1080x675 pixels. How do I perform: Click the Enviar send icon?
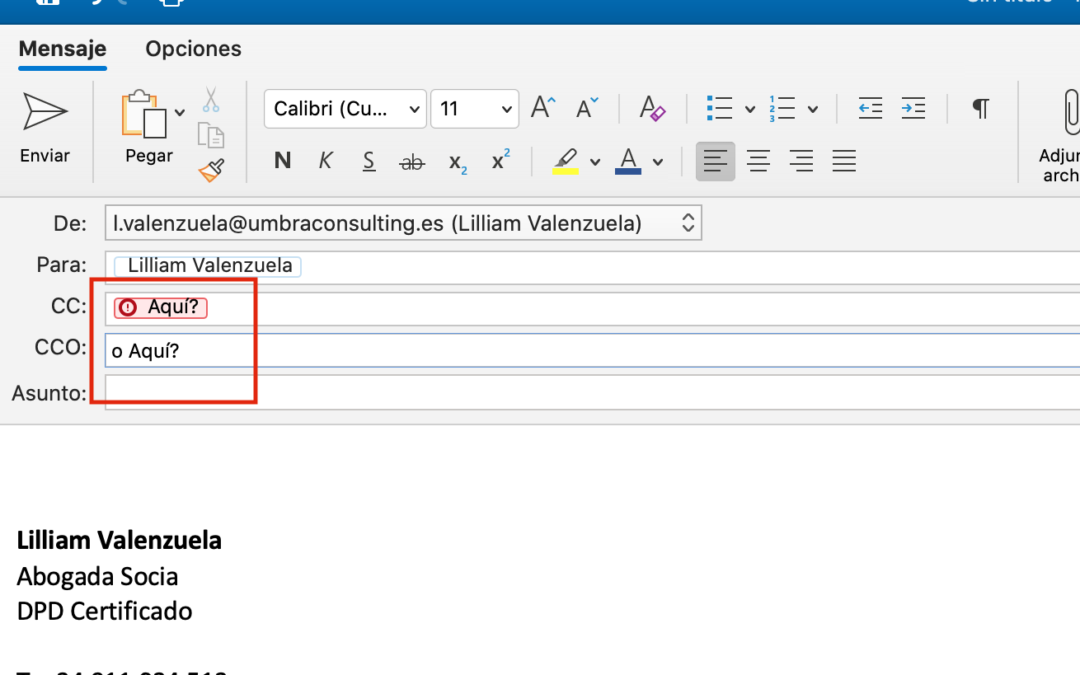45,112
